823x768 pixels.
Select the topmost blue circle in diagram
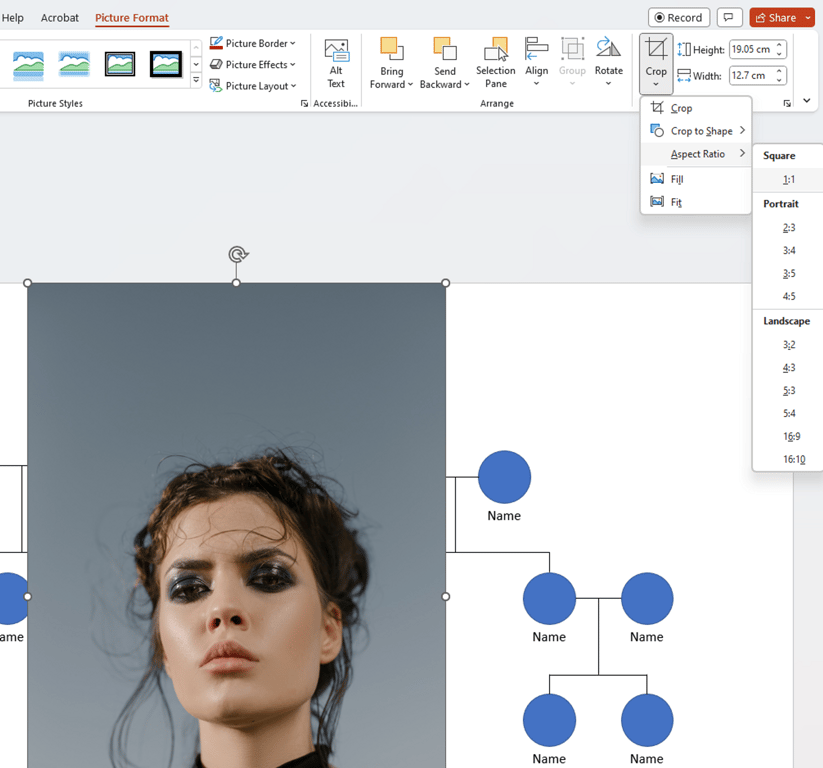(x=504, y=477)
